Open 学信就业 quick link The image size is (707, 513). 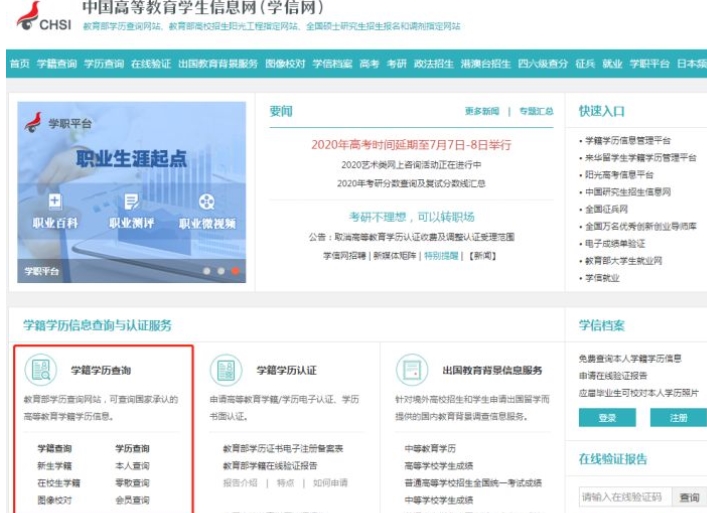(602, 278)
